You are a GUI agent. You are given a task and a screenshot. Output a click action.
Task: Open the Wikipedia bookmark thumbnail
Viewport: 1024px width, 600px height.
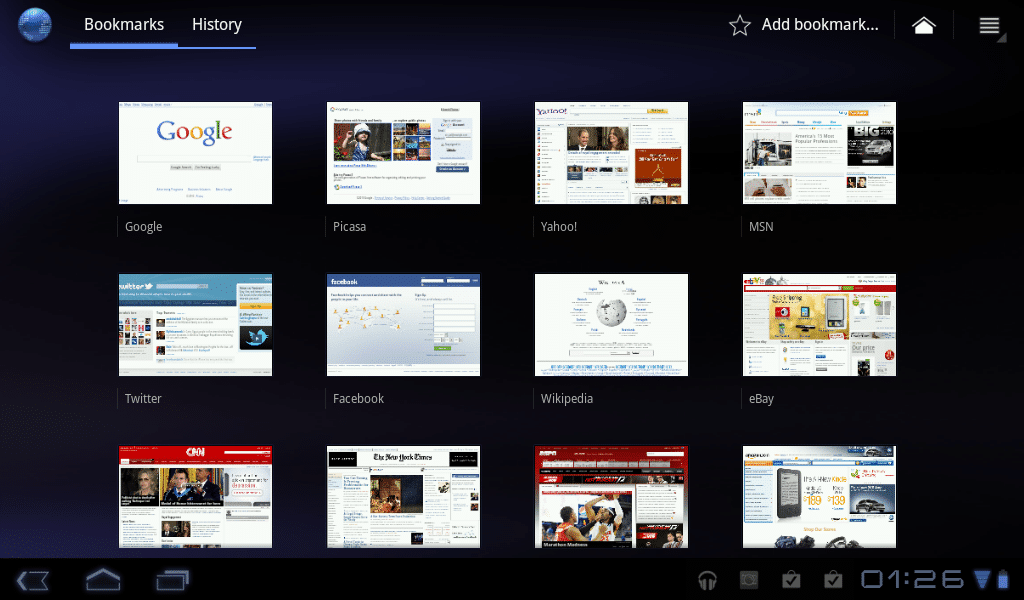(611, 324)
